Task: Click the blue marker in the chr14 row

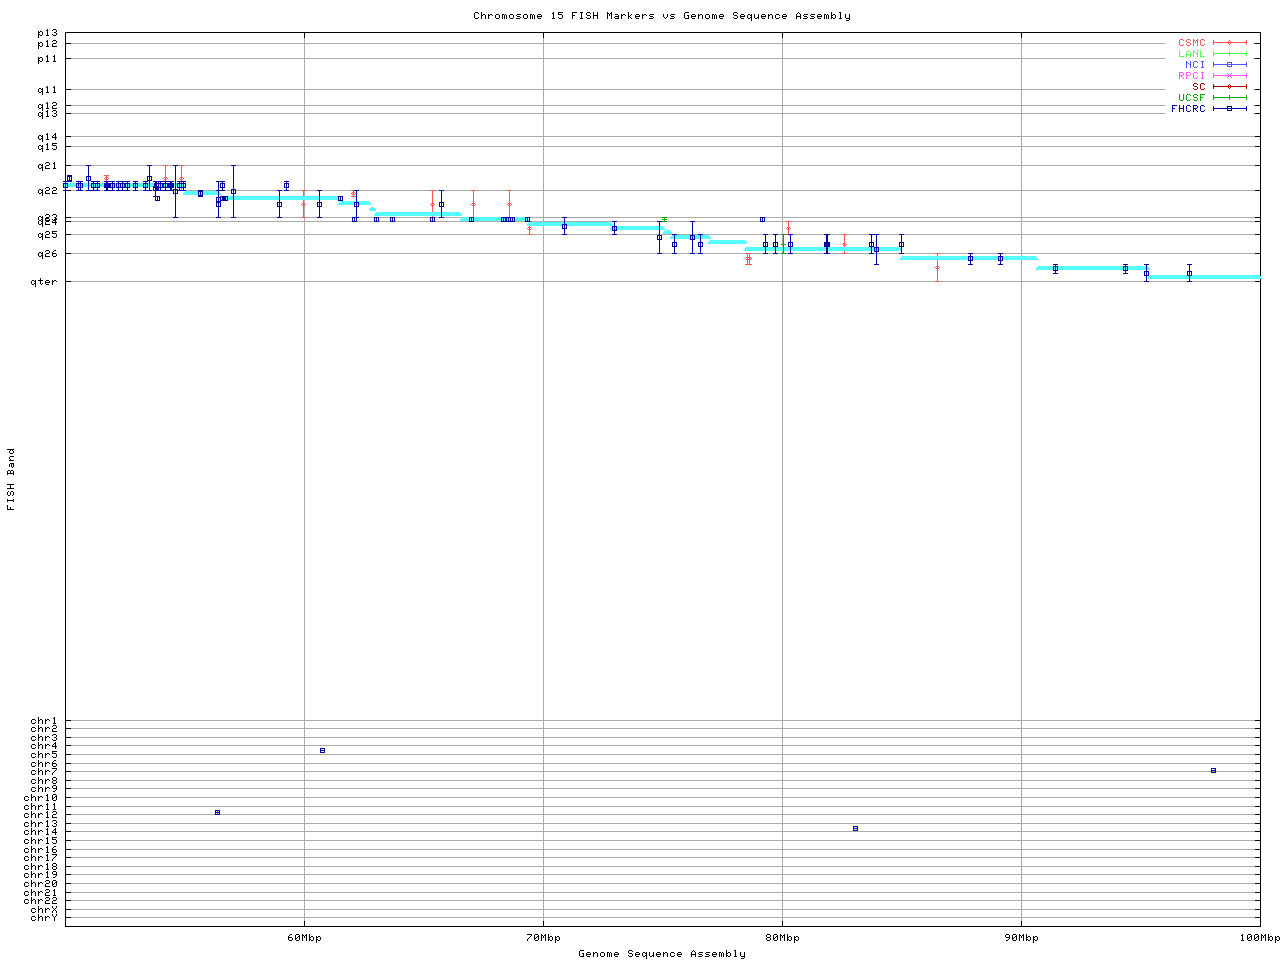Action: (855, 829)
